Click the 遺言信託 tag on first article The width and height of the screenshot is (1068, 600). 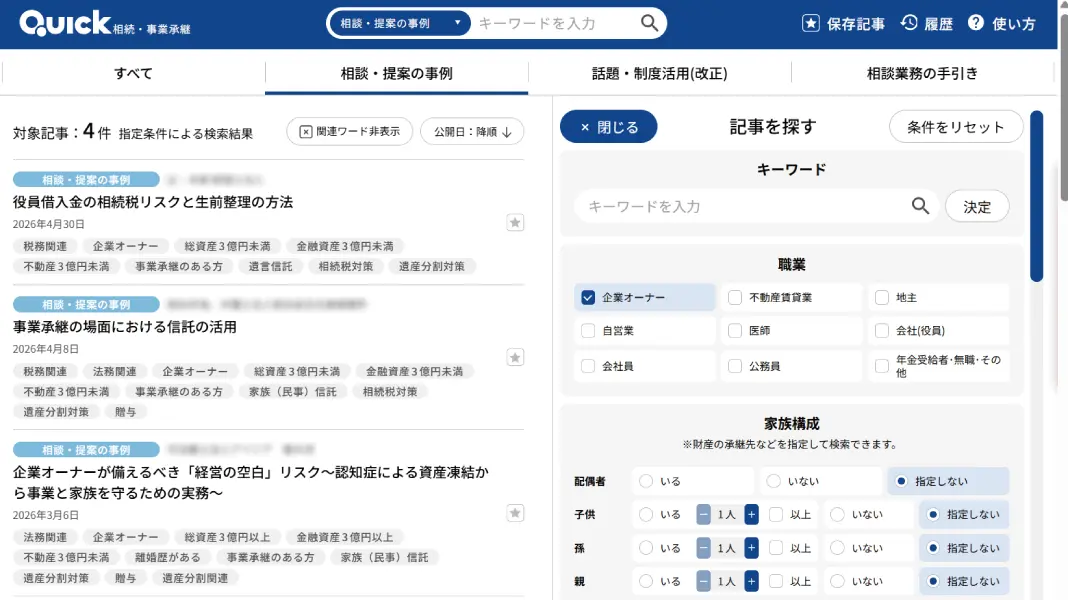click(x=270, y=266)
